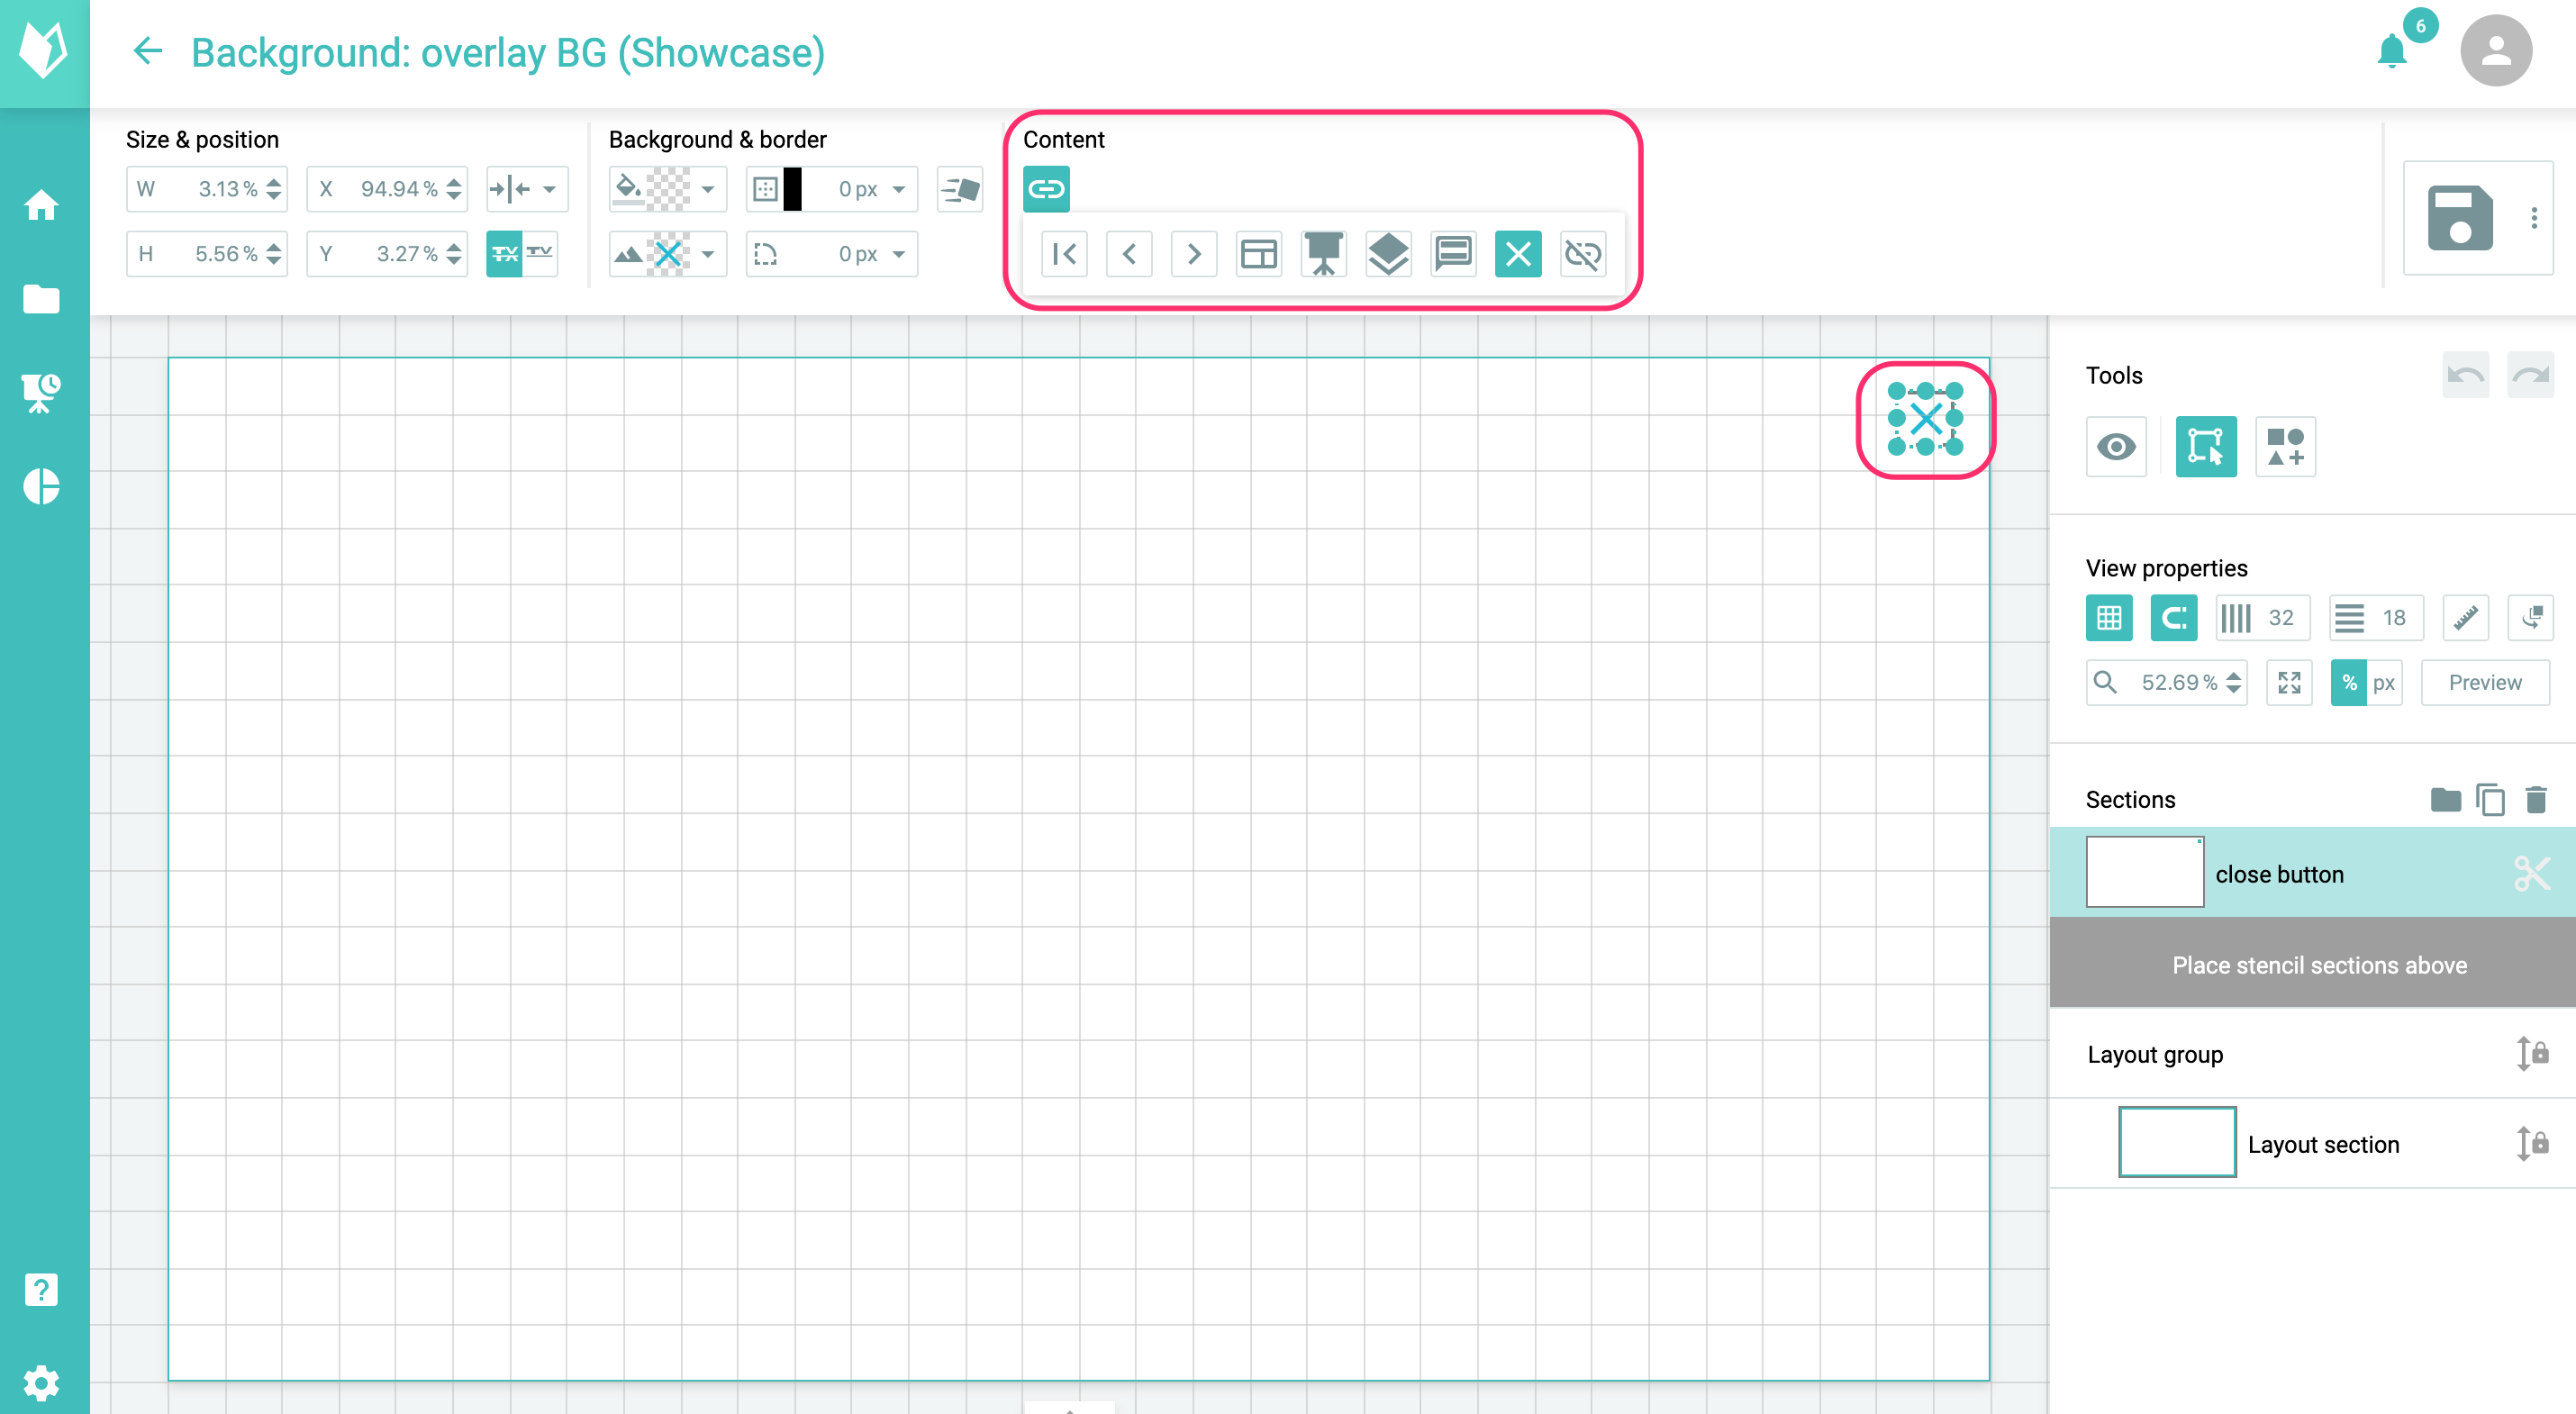Select the add shapes tool
Viewport: 2576px width, 1414px height.
2286,446
